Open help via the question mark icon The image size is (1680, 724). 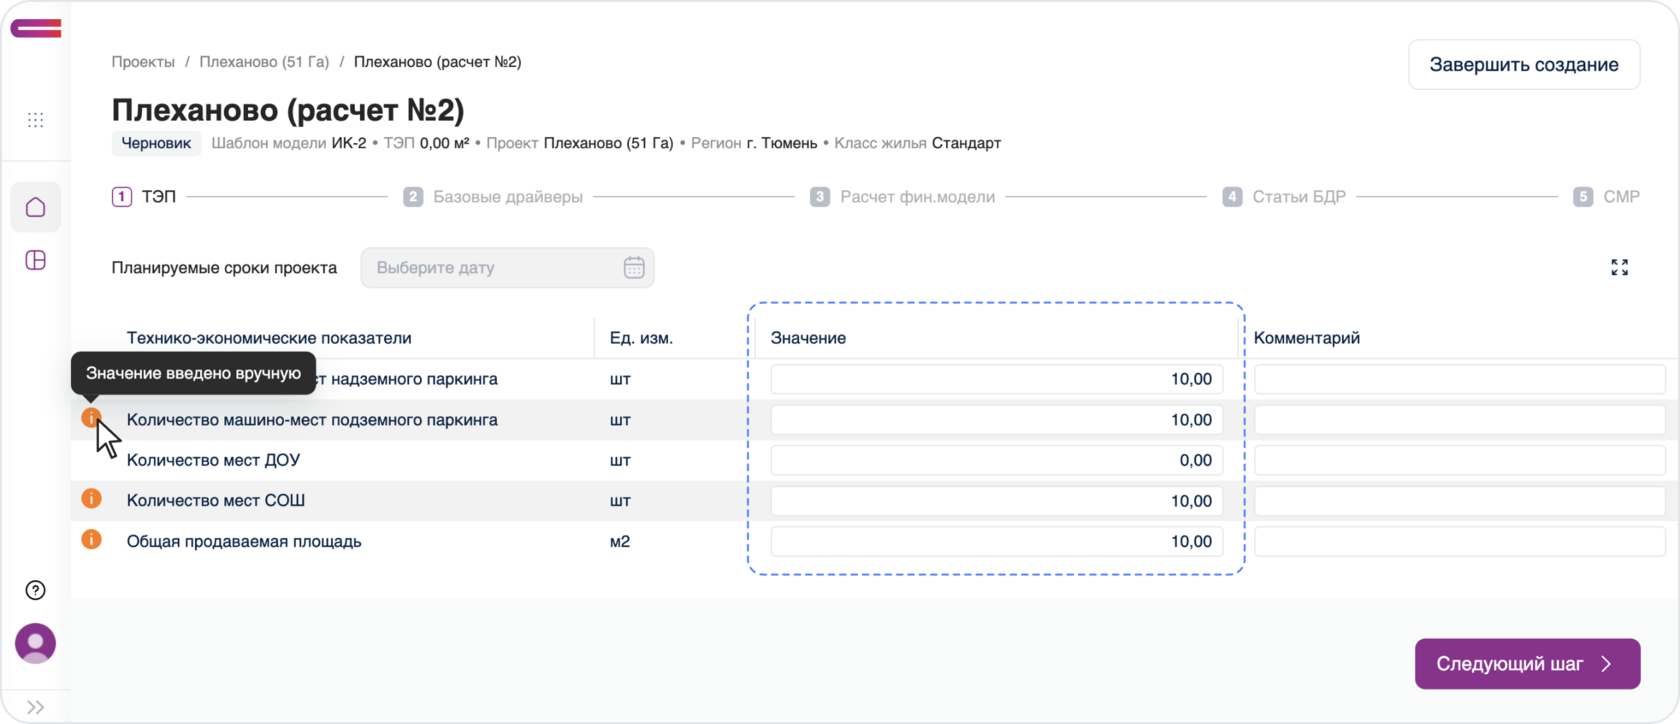point(35,590)
